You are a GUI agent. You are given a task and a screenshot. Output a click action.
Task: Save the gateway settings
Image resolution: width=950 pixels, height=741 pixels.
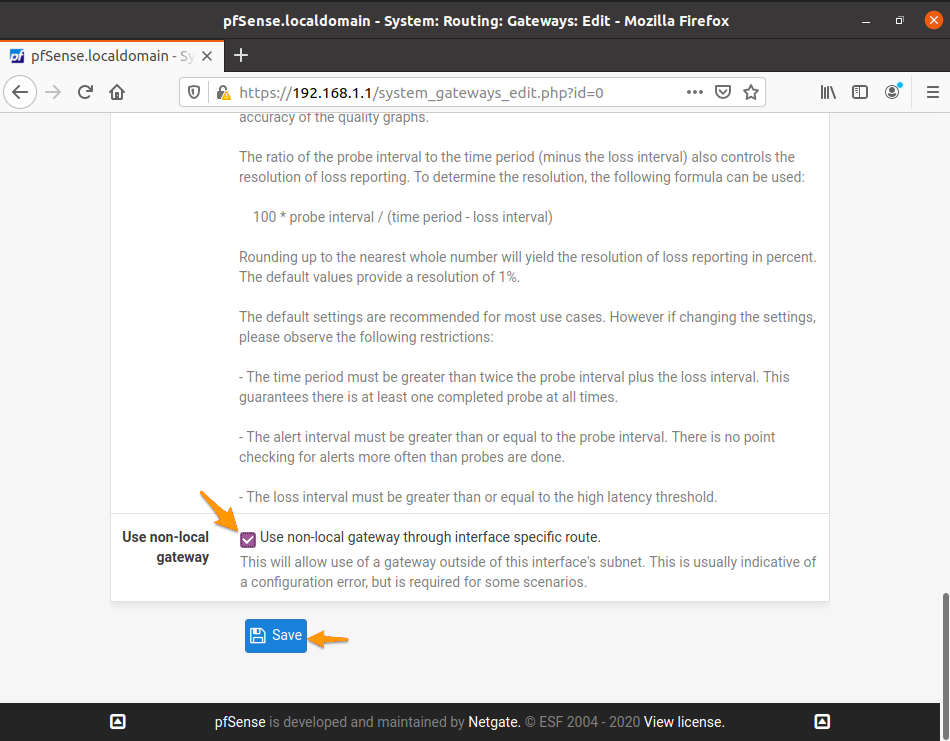pos(276,636)
